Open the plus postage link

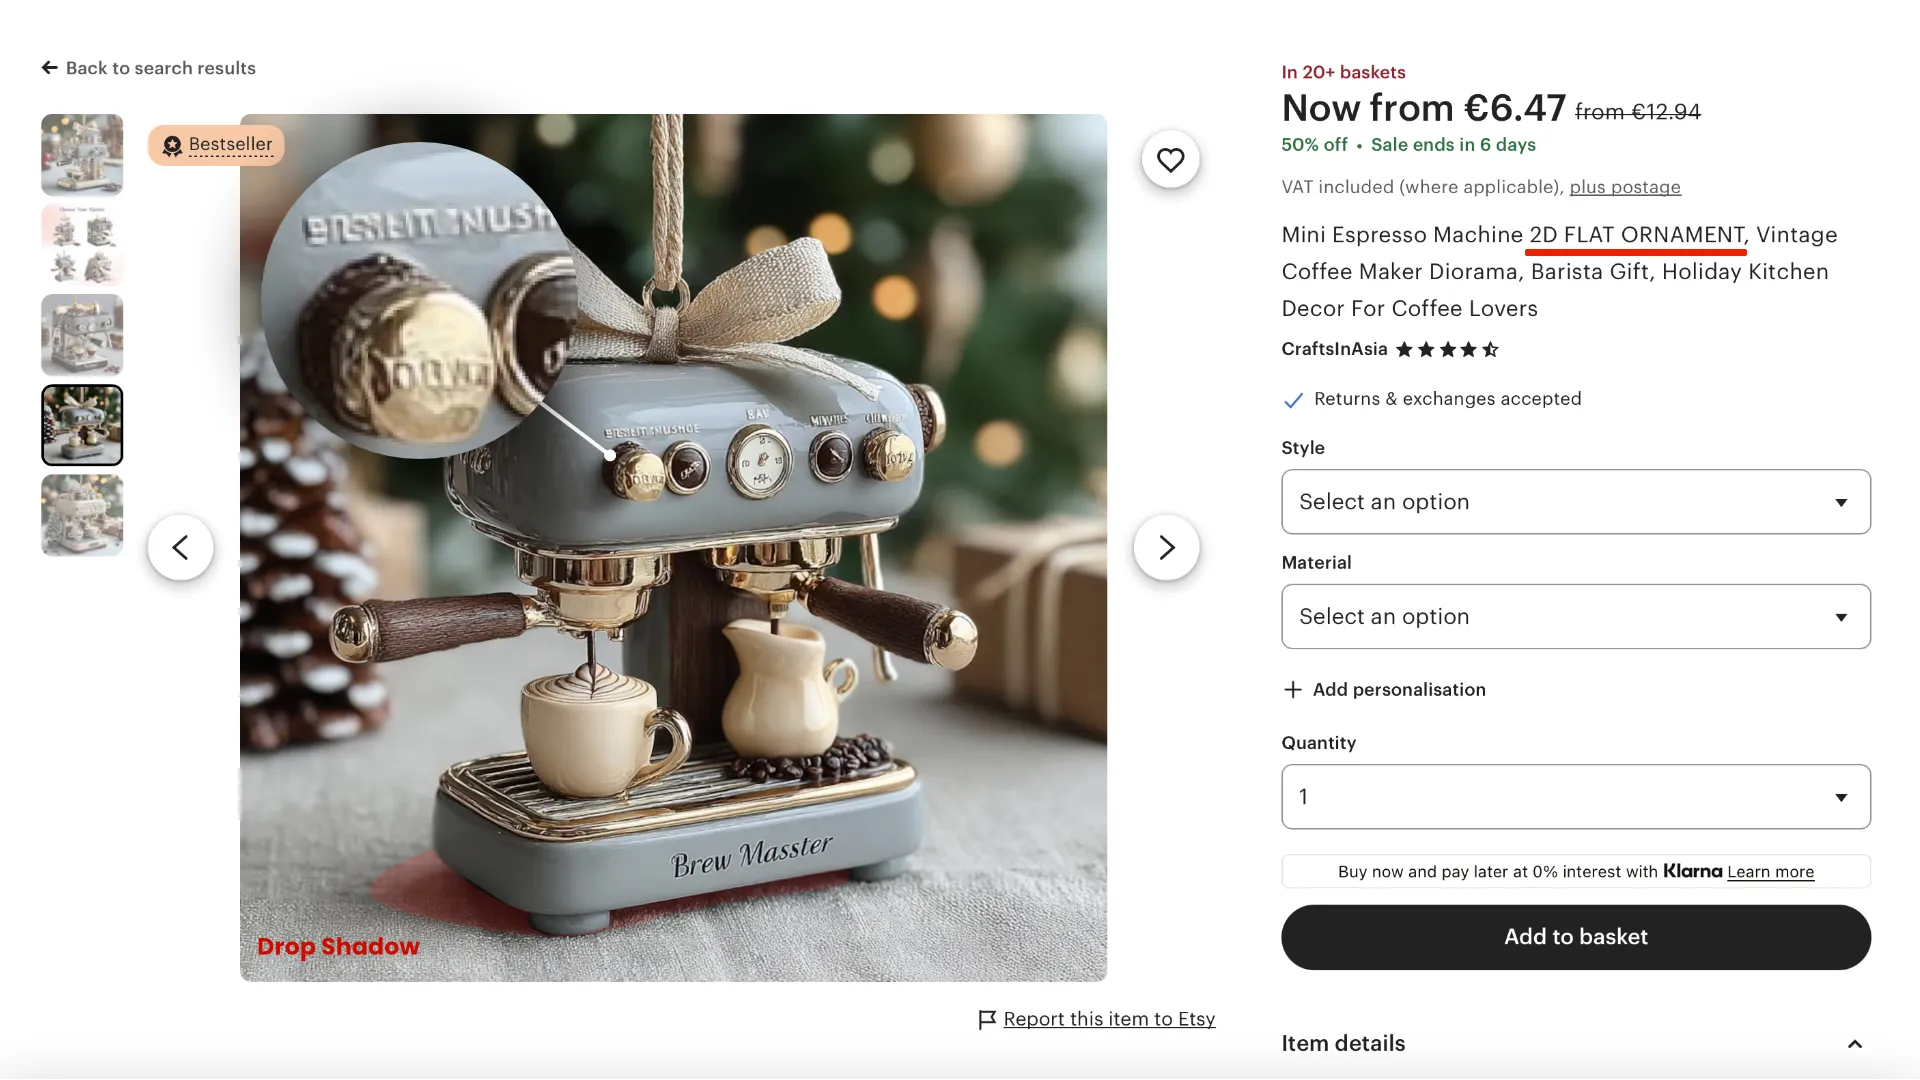coord(1625,187)
